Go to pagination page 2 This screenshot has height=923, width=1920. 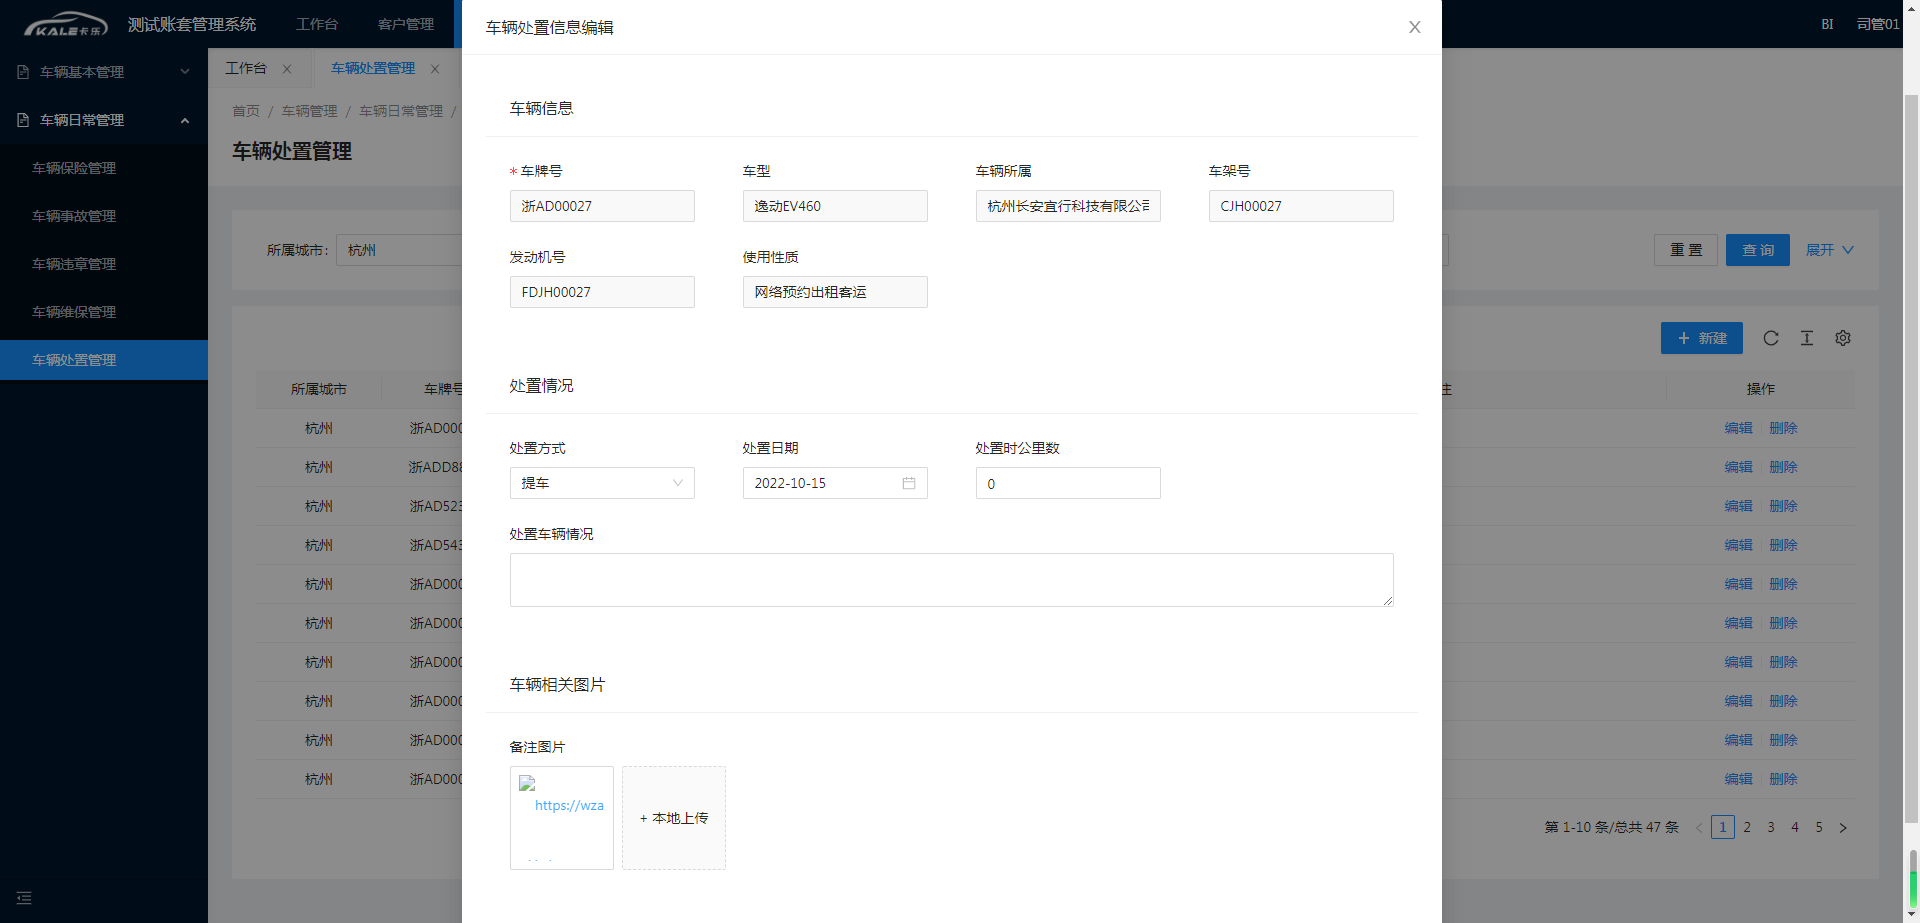[1747, 827]
